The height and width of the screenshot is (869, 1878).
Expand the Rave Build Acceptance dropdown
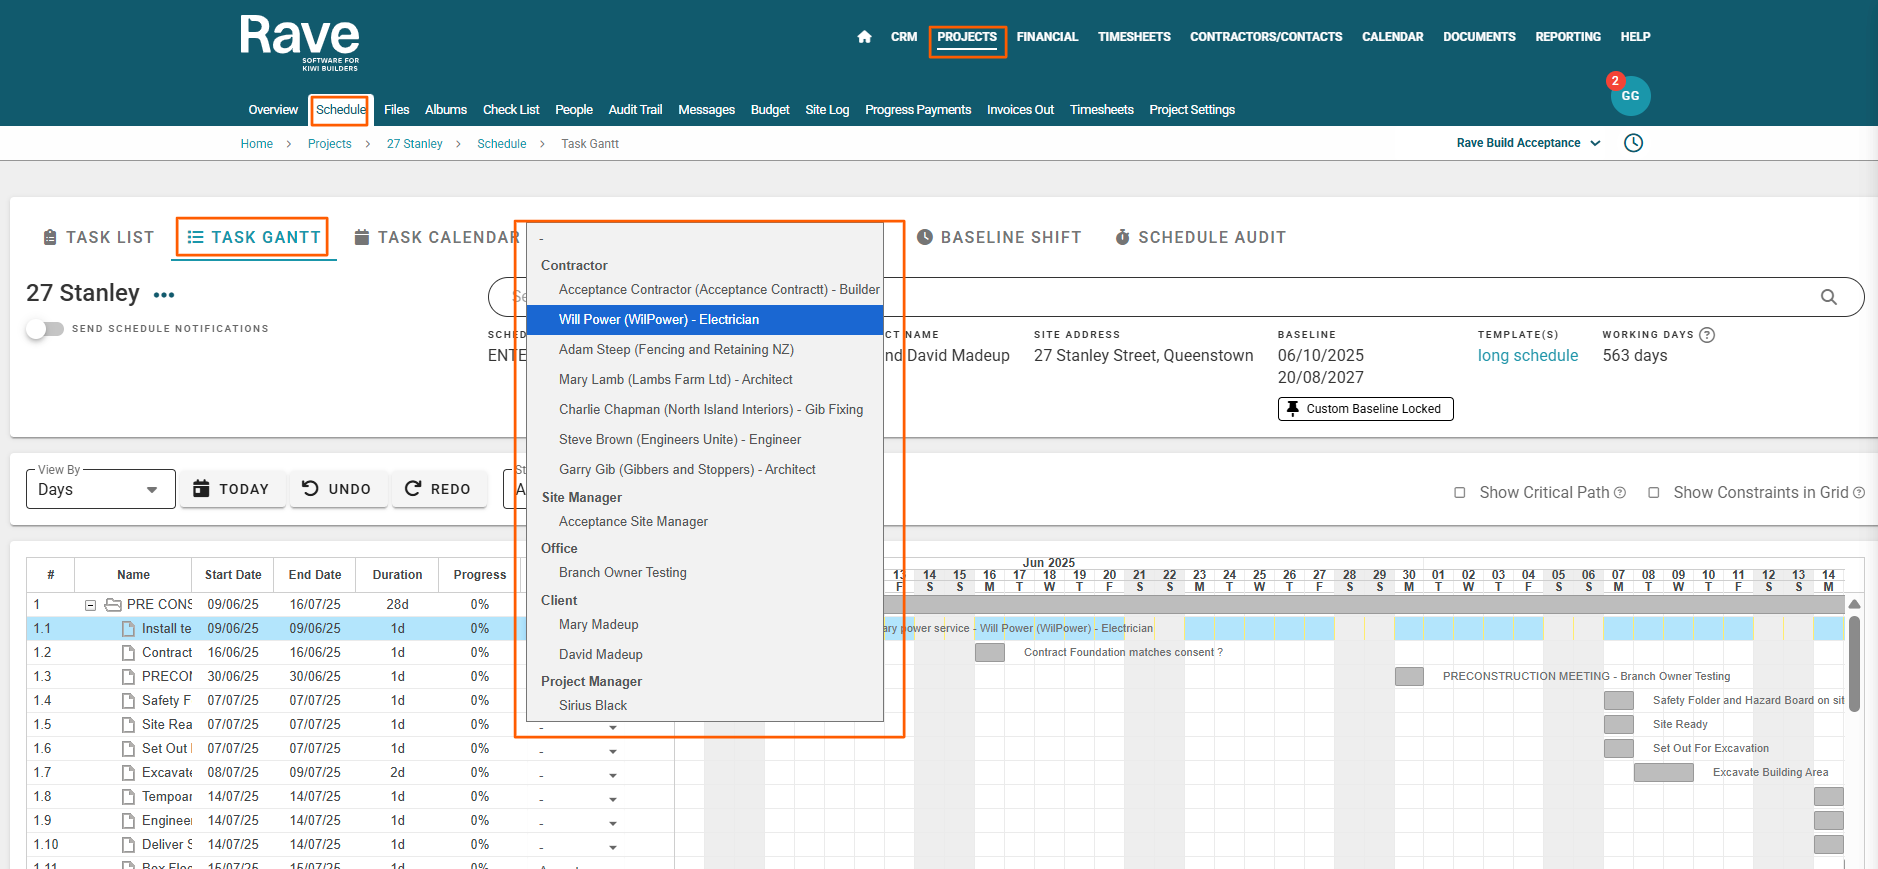(x=1528, y=143)
